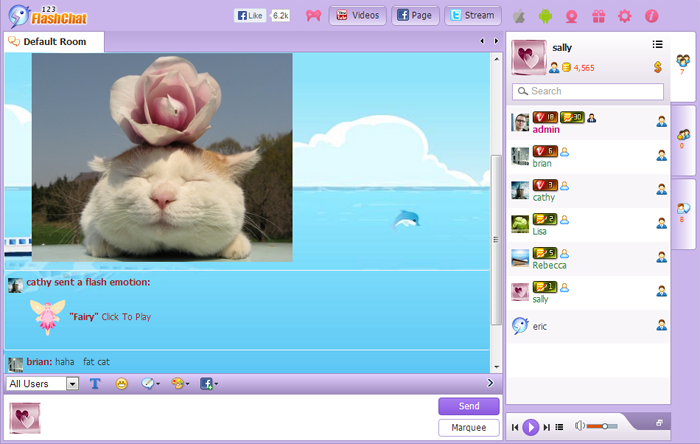The width and height of the screenshot is (700, 444).
Task: Open the All Users dropdown
Action: 42,383
